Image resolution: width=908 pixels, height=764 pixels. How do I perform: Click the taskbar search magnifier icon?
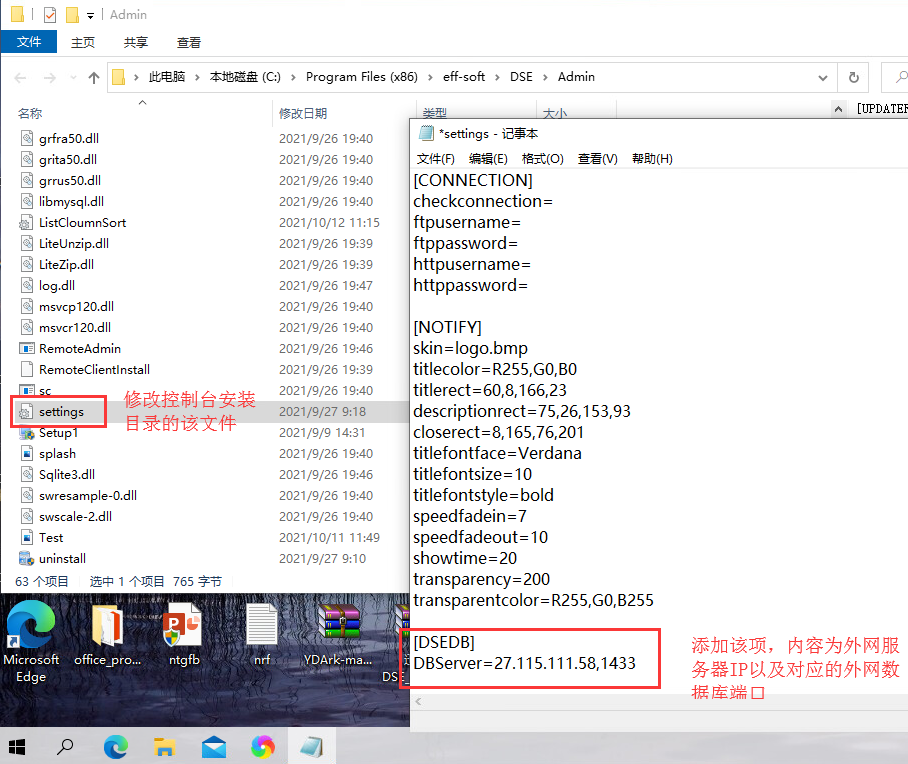click(65, 747)
